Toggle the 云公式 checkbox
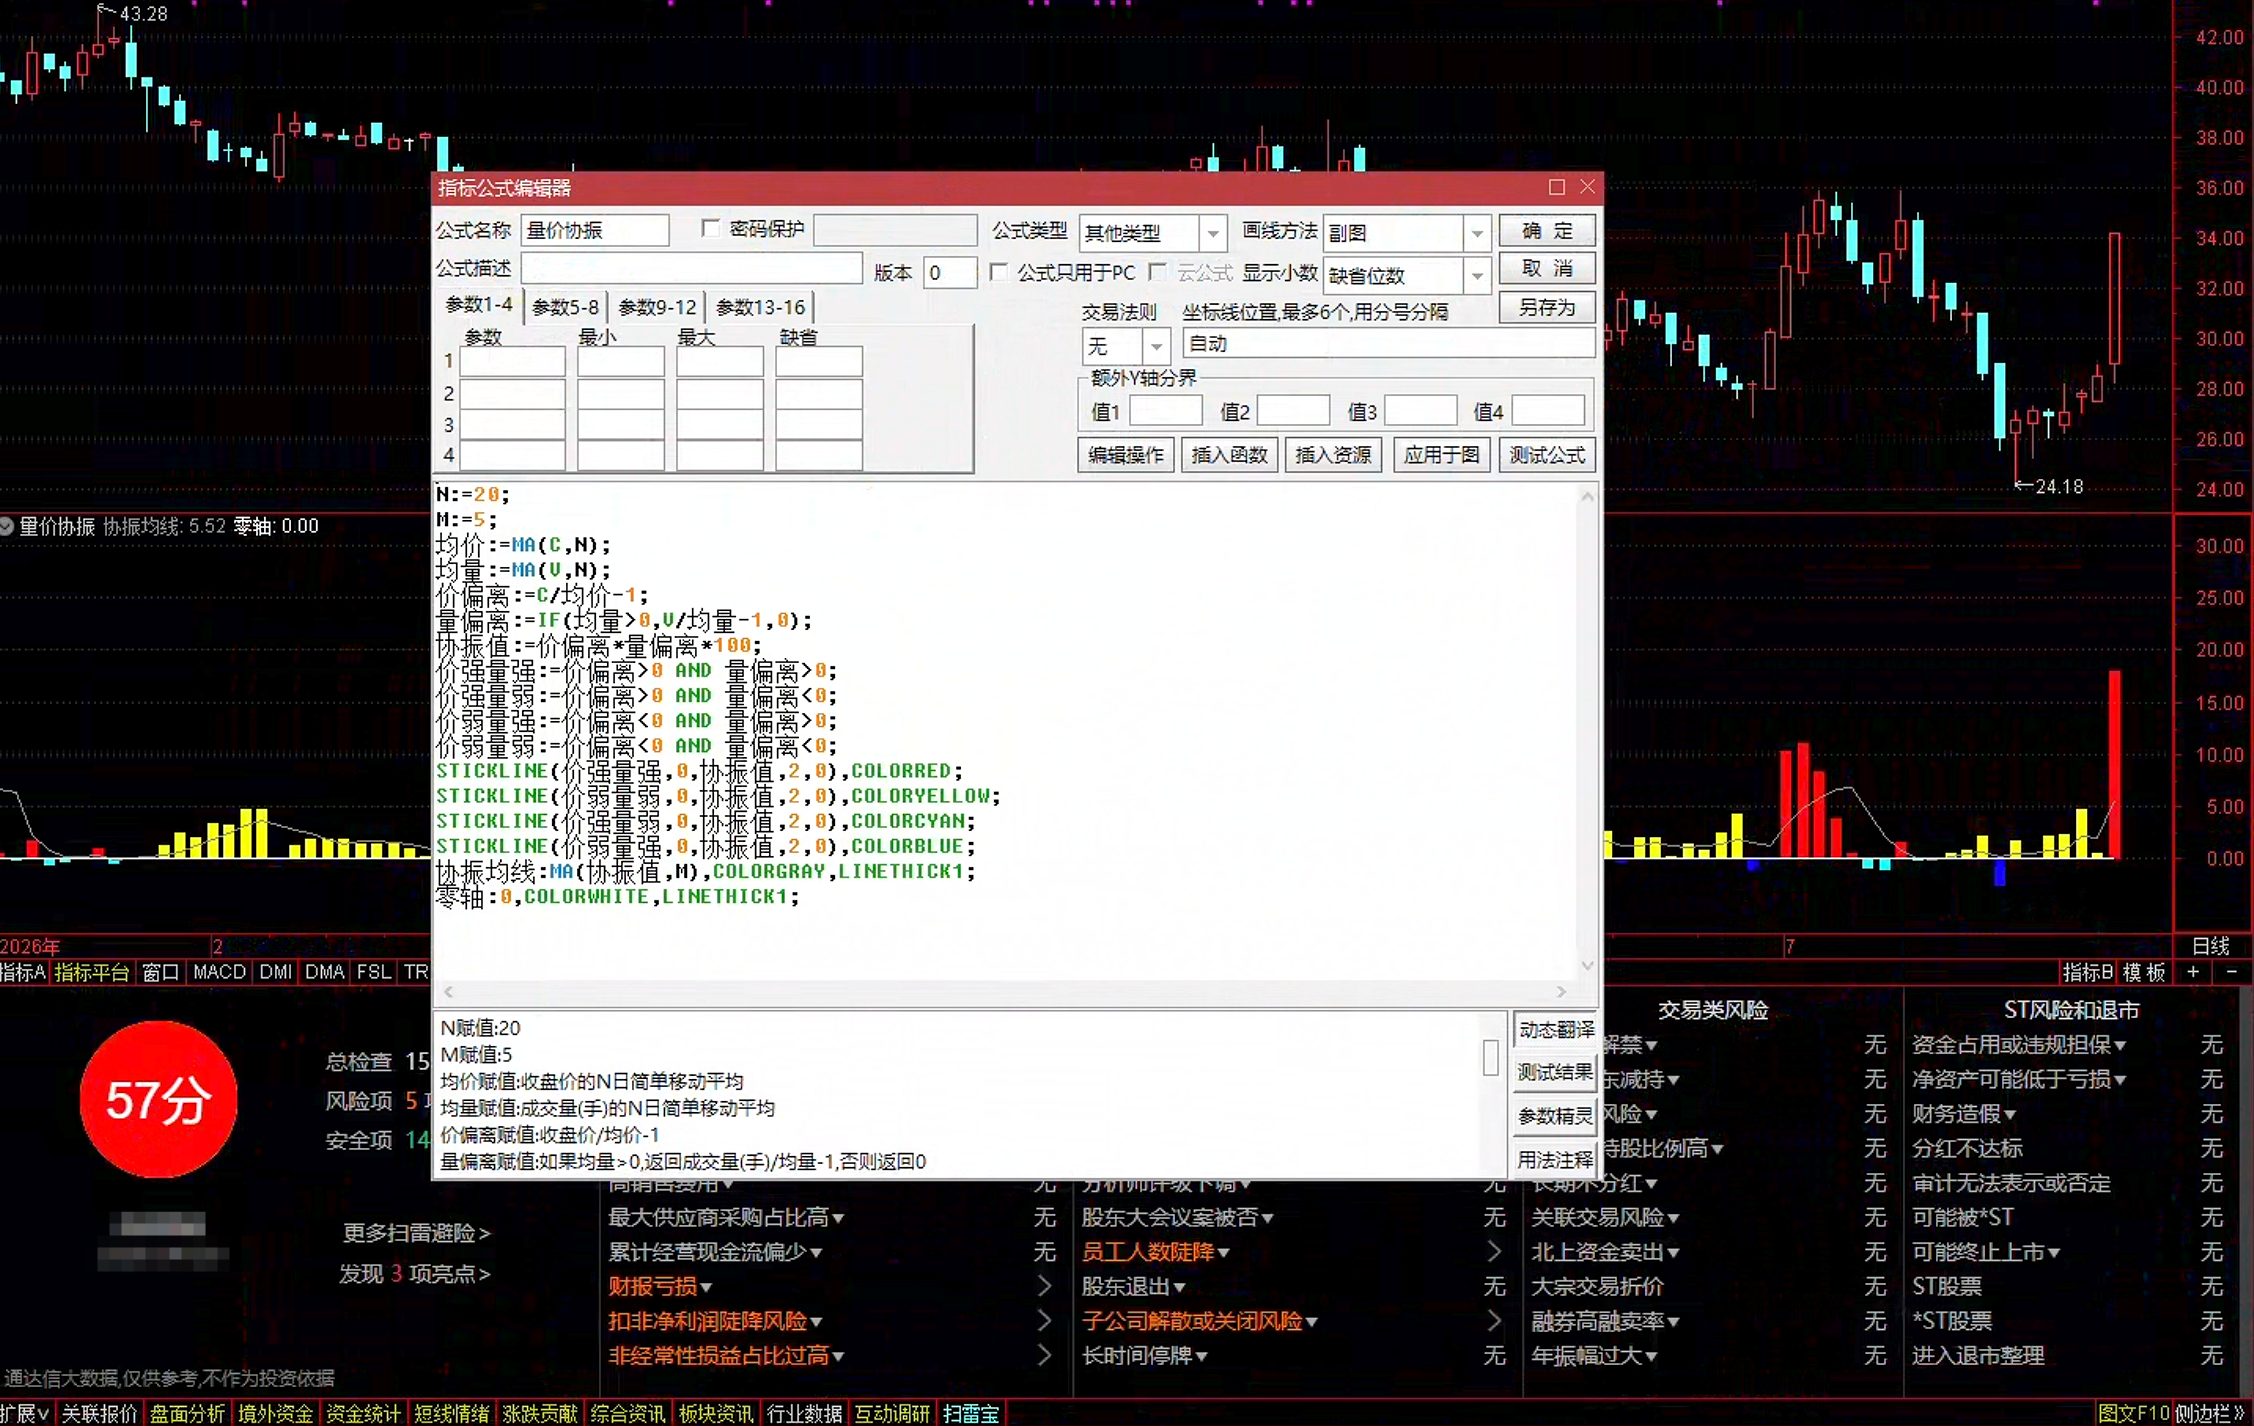The width and height of the screenshot is (2254, 1426). (x=1158, y=272)
